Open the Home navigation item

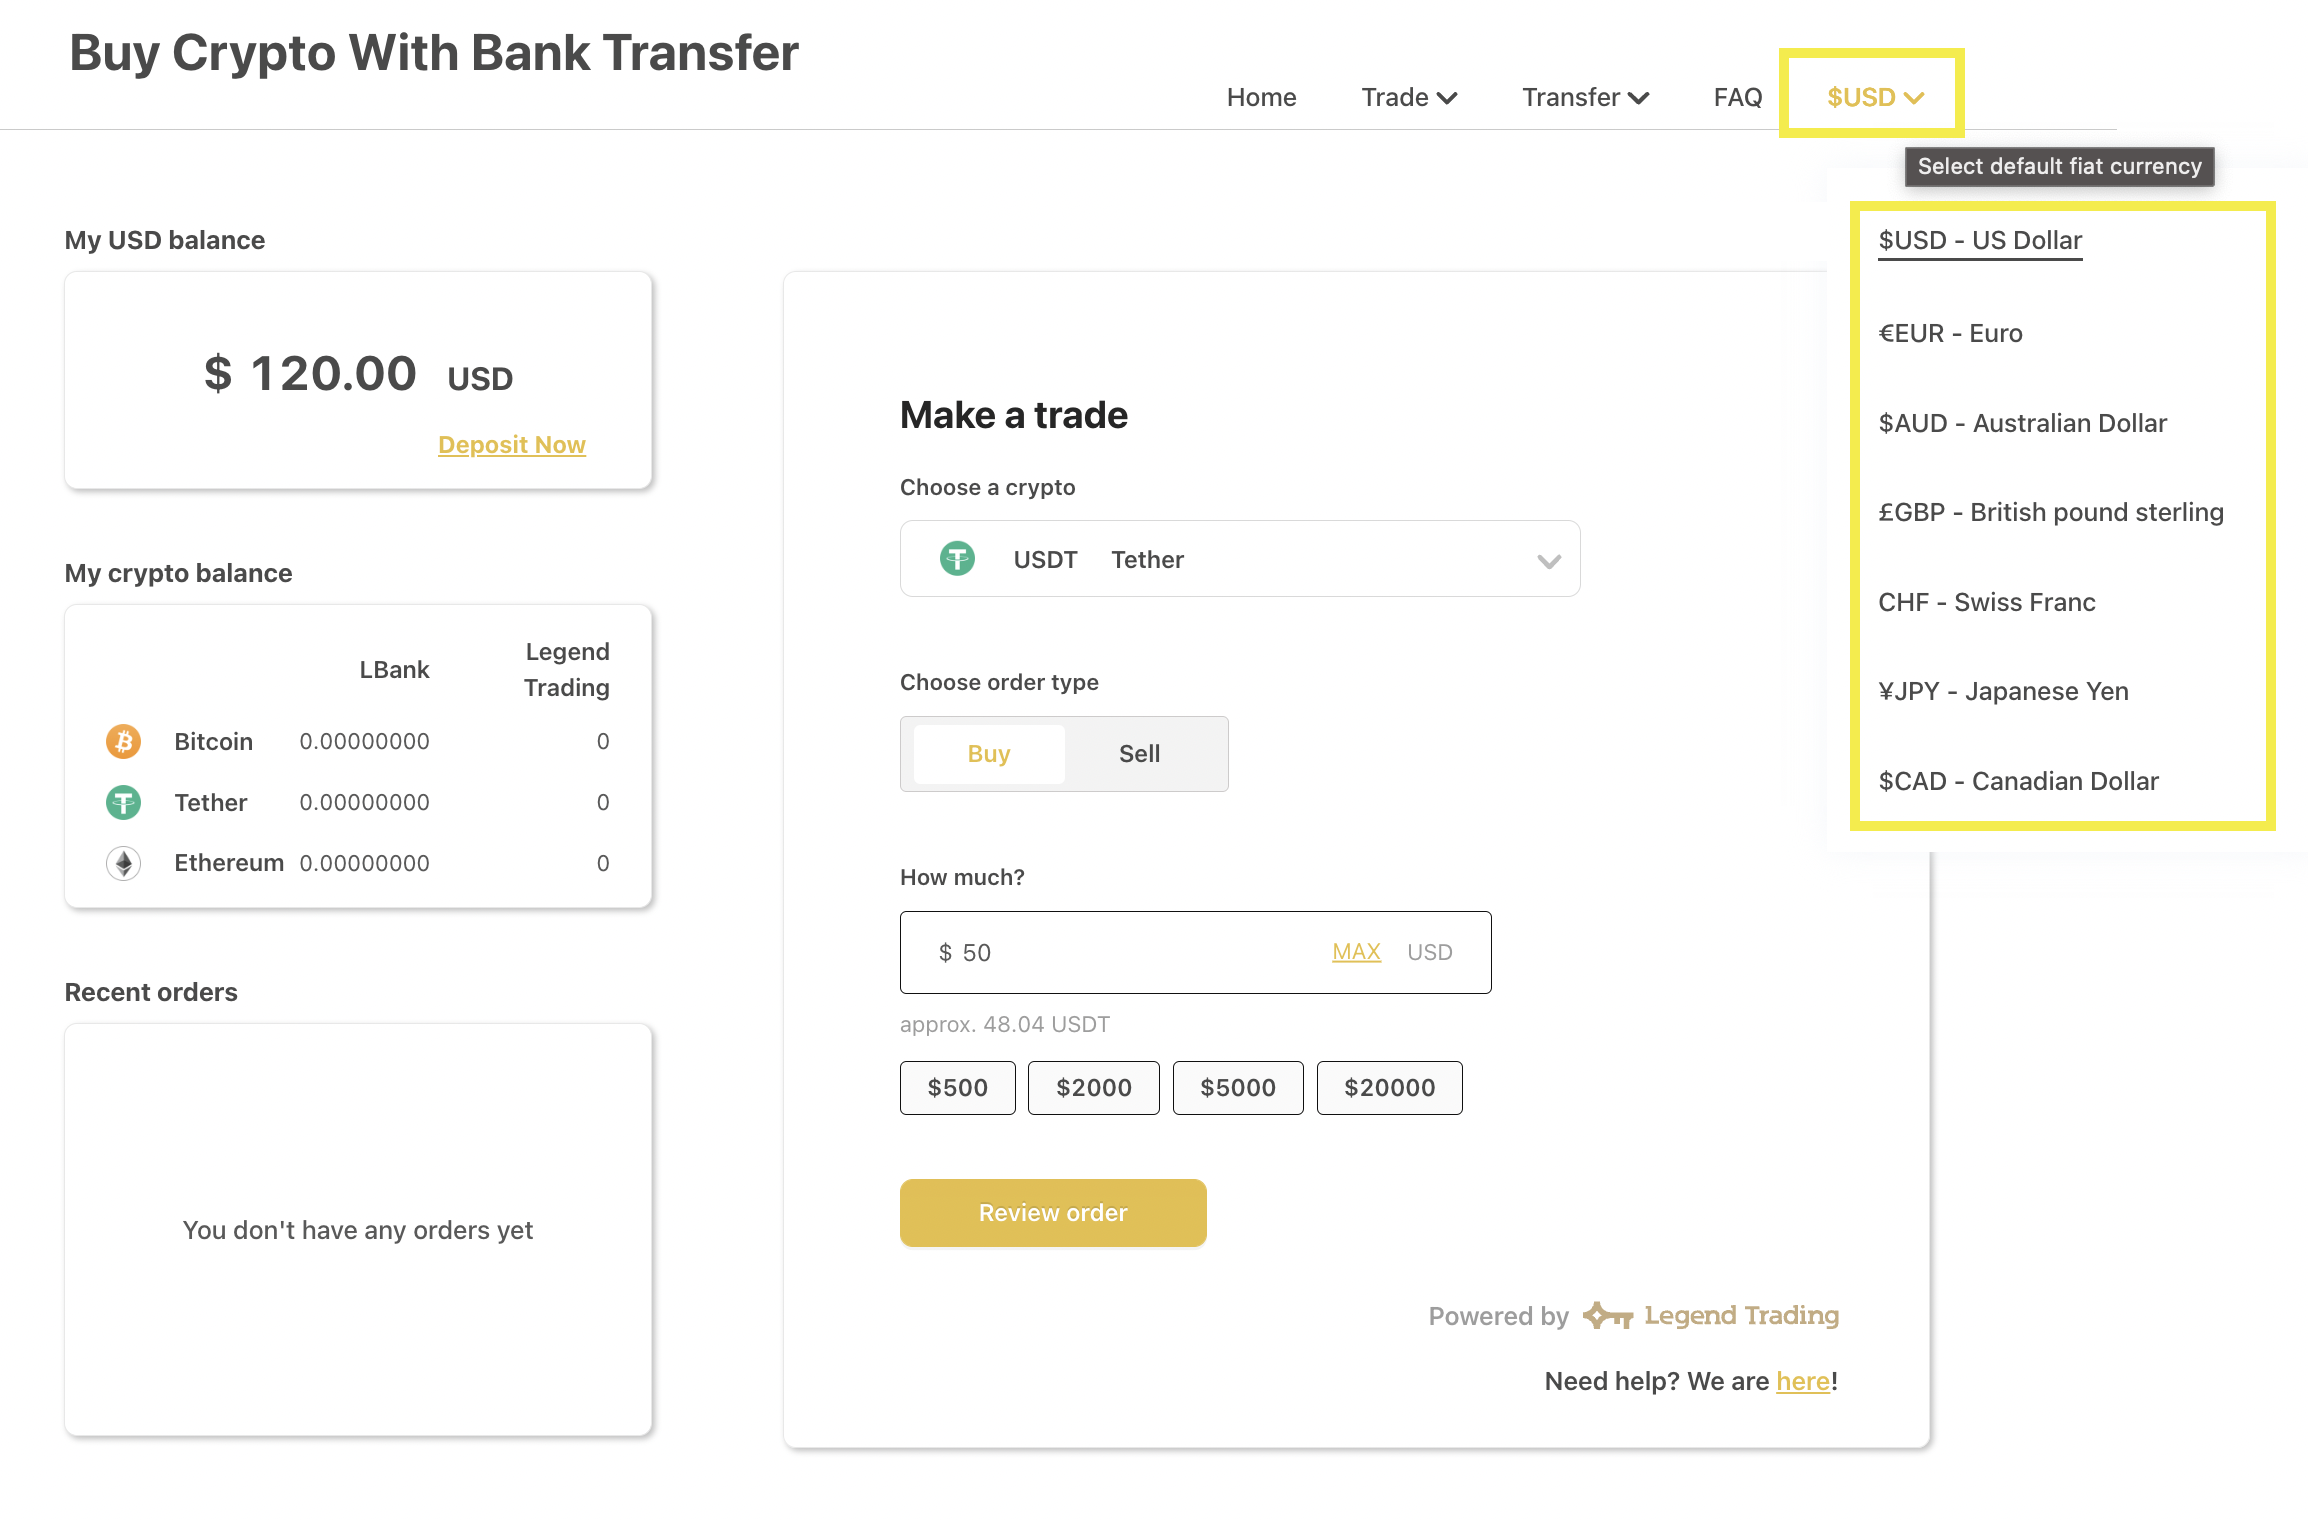1261,97
